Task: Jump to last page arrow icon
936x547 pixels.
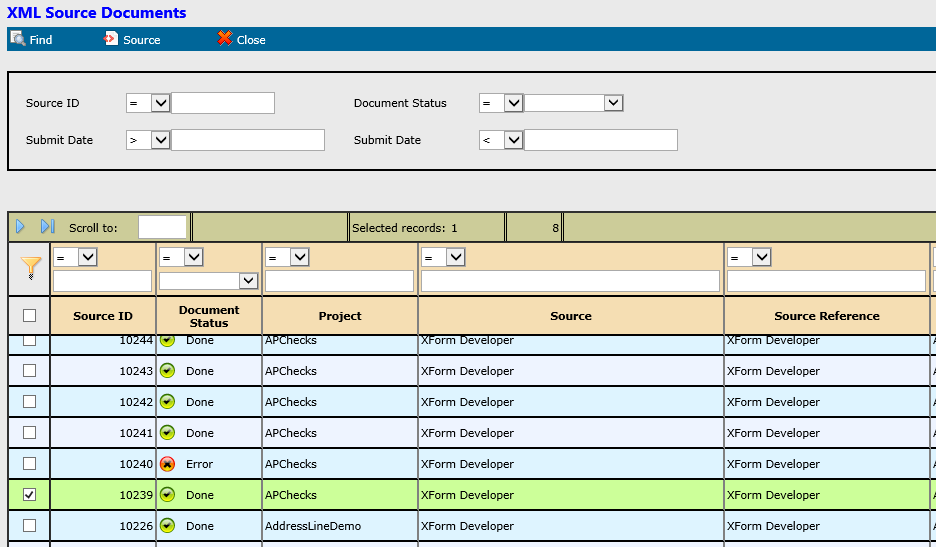Action: pyautogui.click(x=47, y=227)
